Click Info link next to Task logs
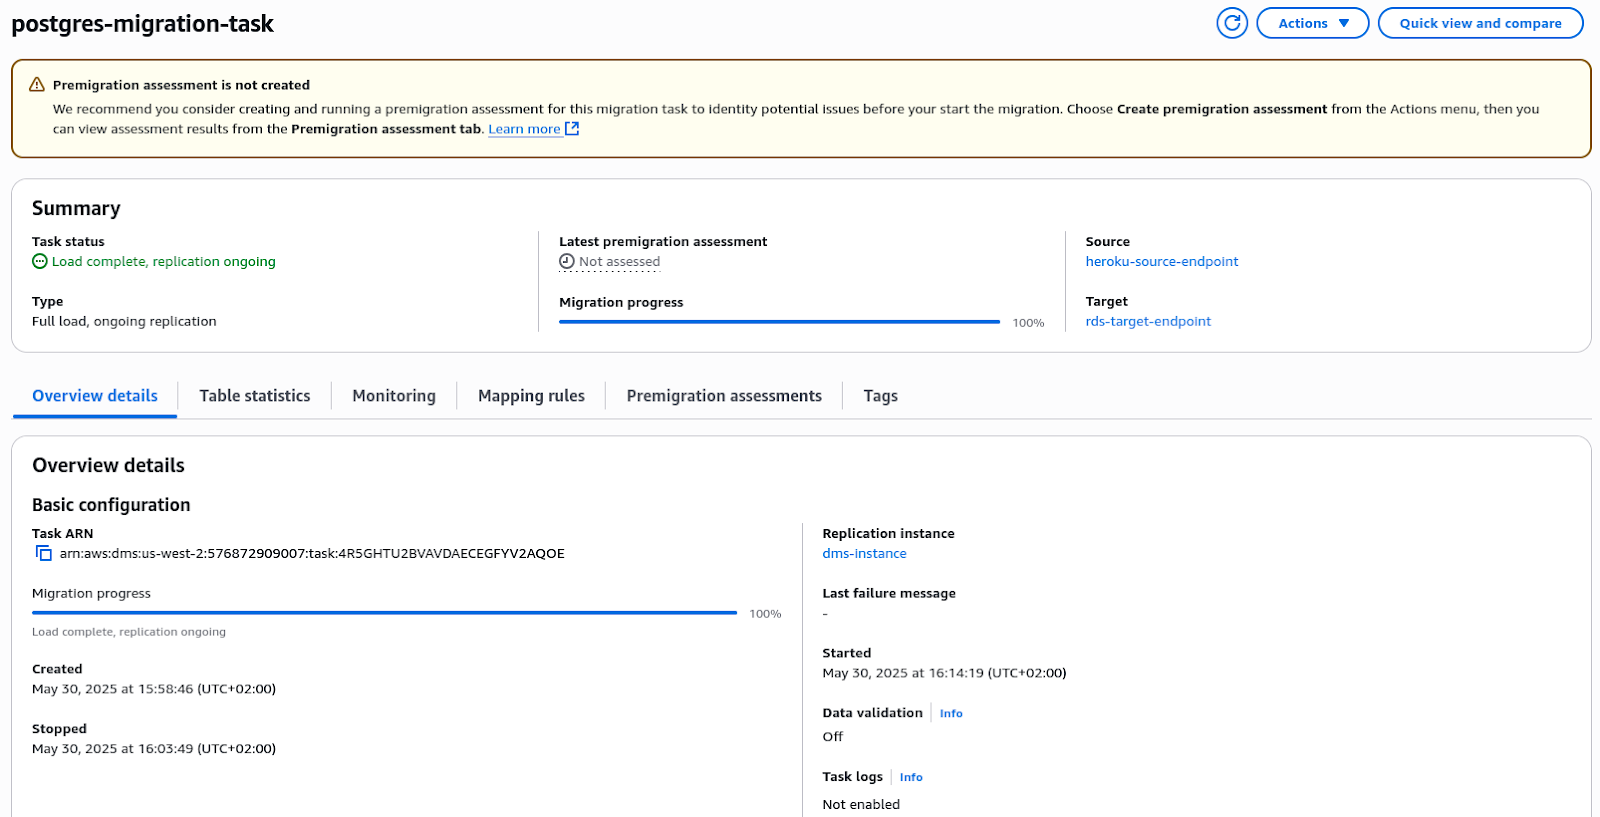The height and width of the screenshot is (817, 1600). click(x=911, y=778)
